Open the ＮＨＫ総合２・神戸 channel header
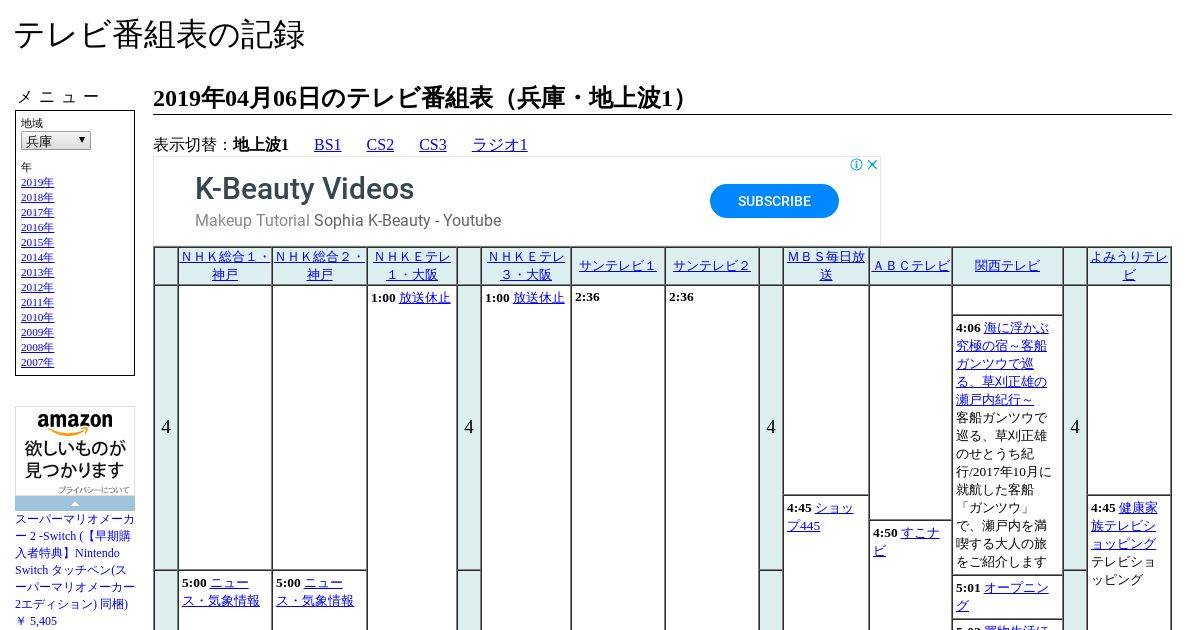This screenshot has height=630, width=1200. pyautogui.click(x=319, y=266)
